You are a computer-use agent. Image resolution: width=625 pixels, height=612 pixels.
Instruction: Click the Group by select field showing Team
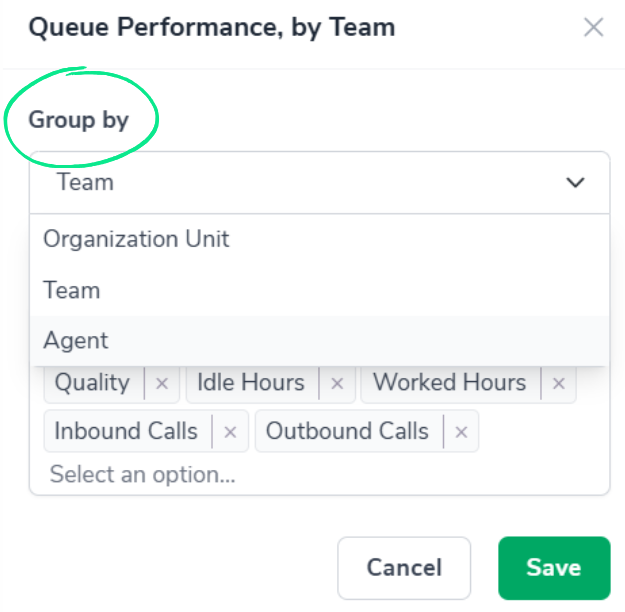(x=300, y=182)
